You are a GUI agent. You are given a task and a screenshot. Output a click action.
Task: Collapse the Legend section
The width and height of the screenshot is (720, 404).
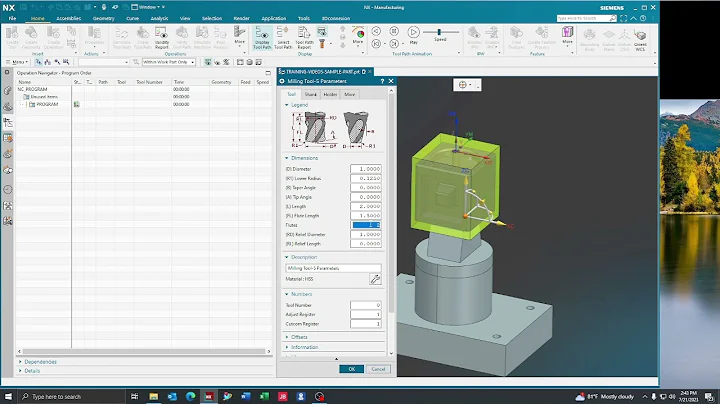(x=287, y=105)
